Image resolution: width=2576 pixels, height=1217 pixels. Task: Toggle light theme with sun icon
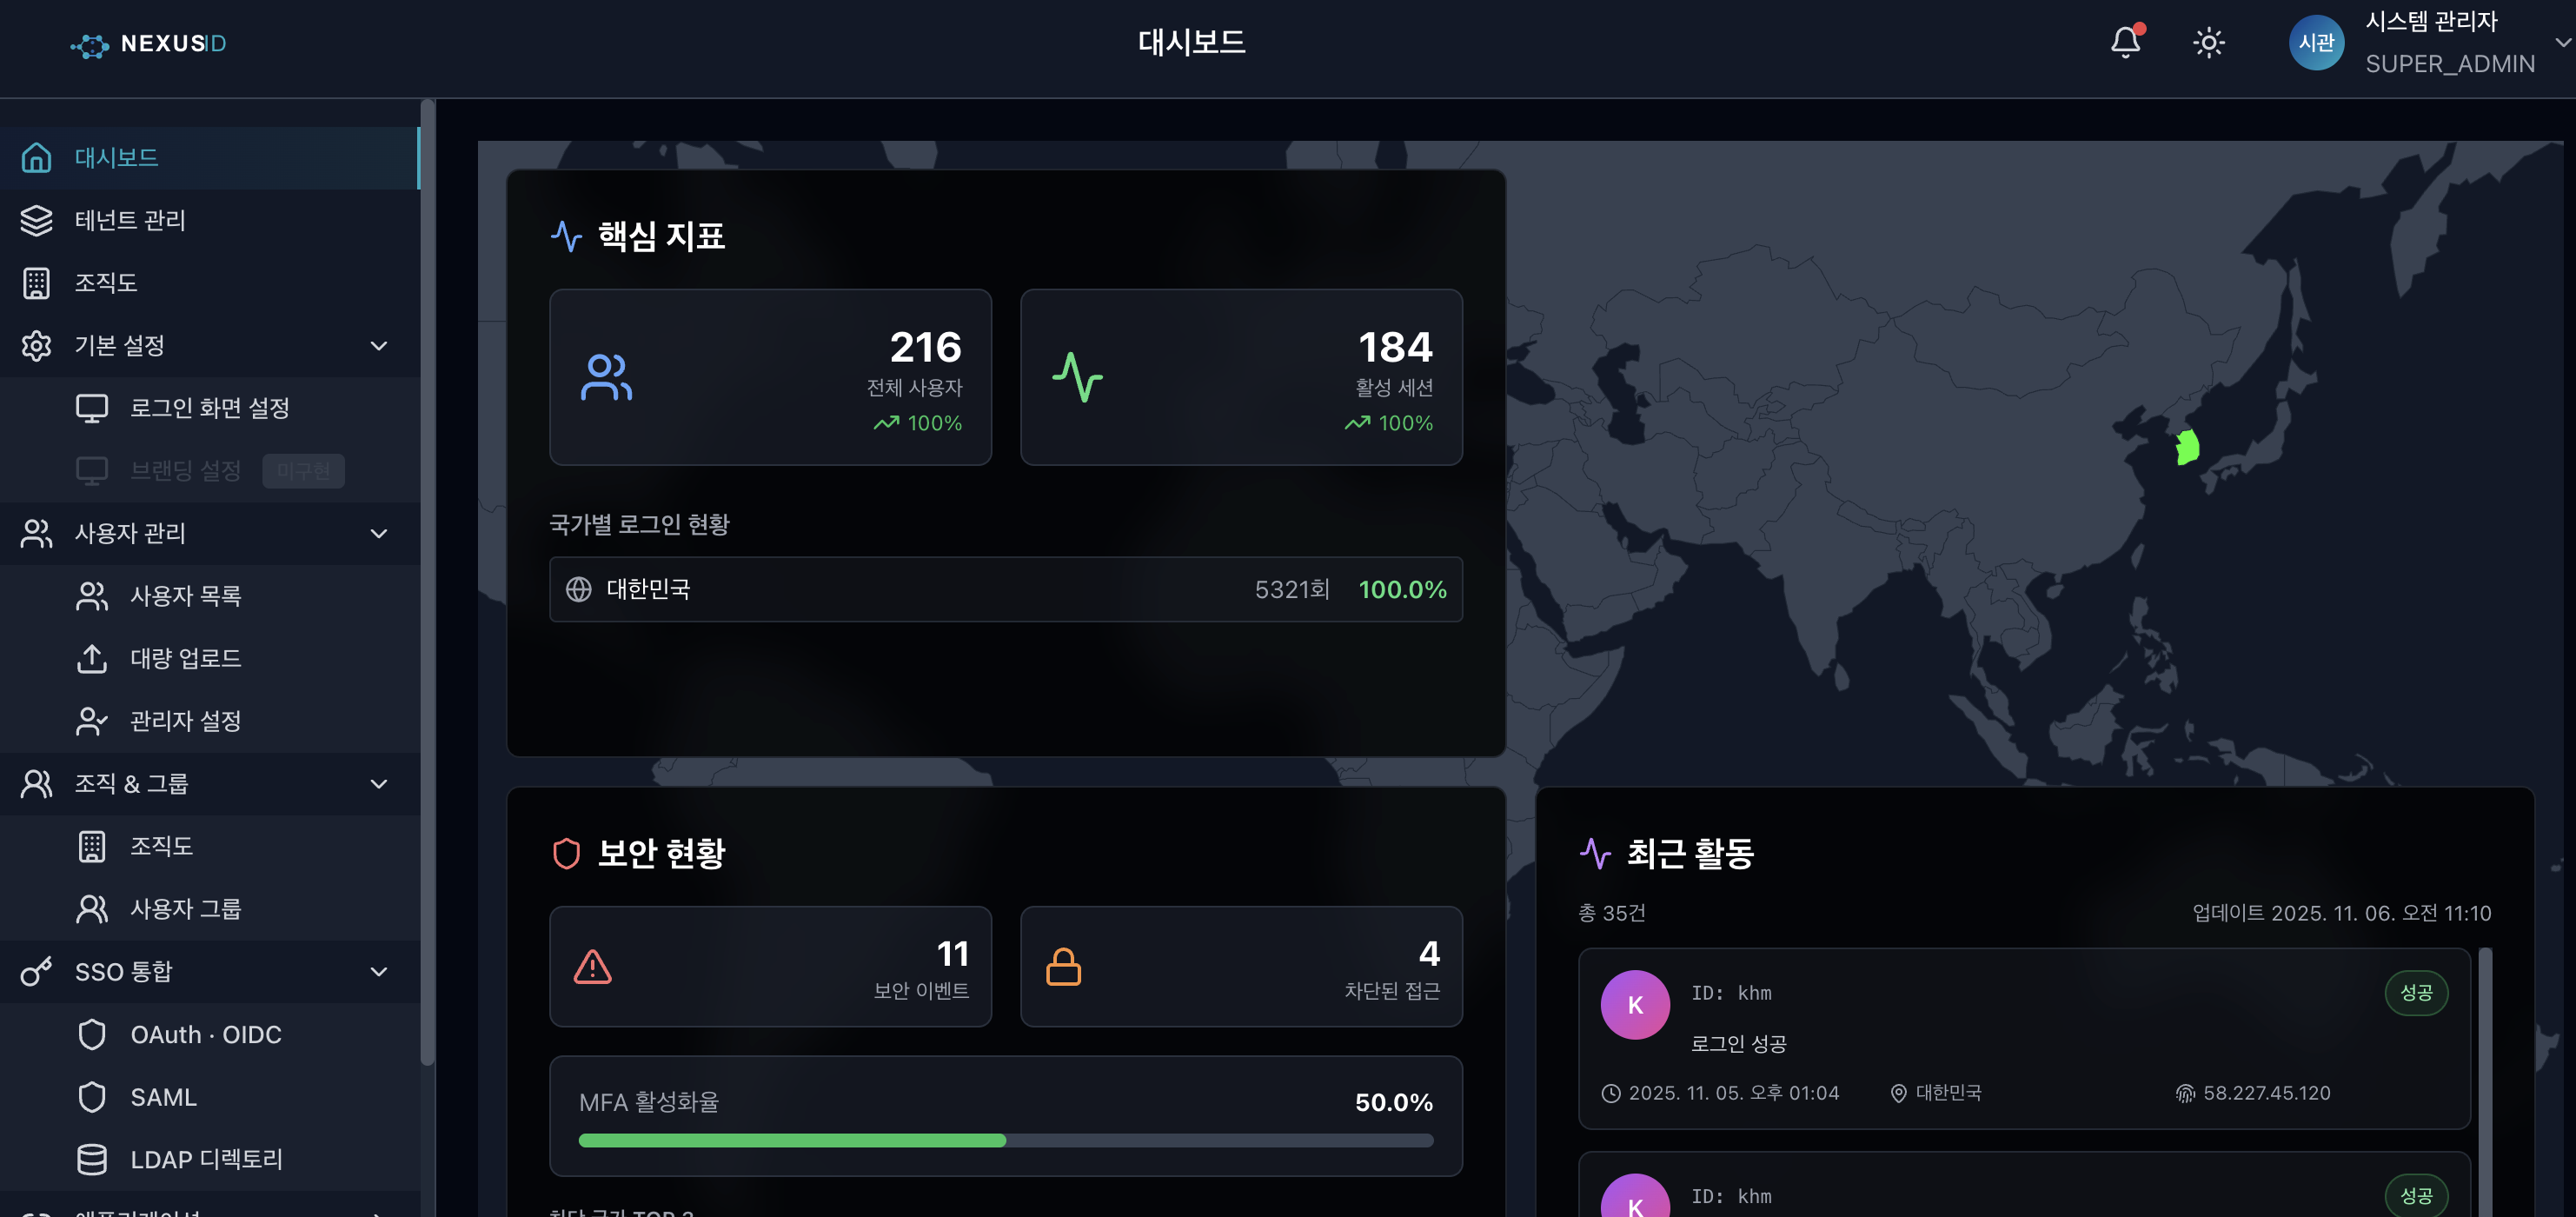point(2208,43)
